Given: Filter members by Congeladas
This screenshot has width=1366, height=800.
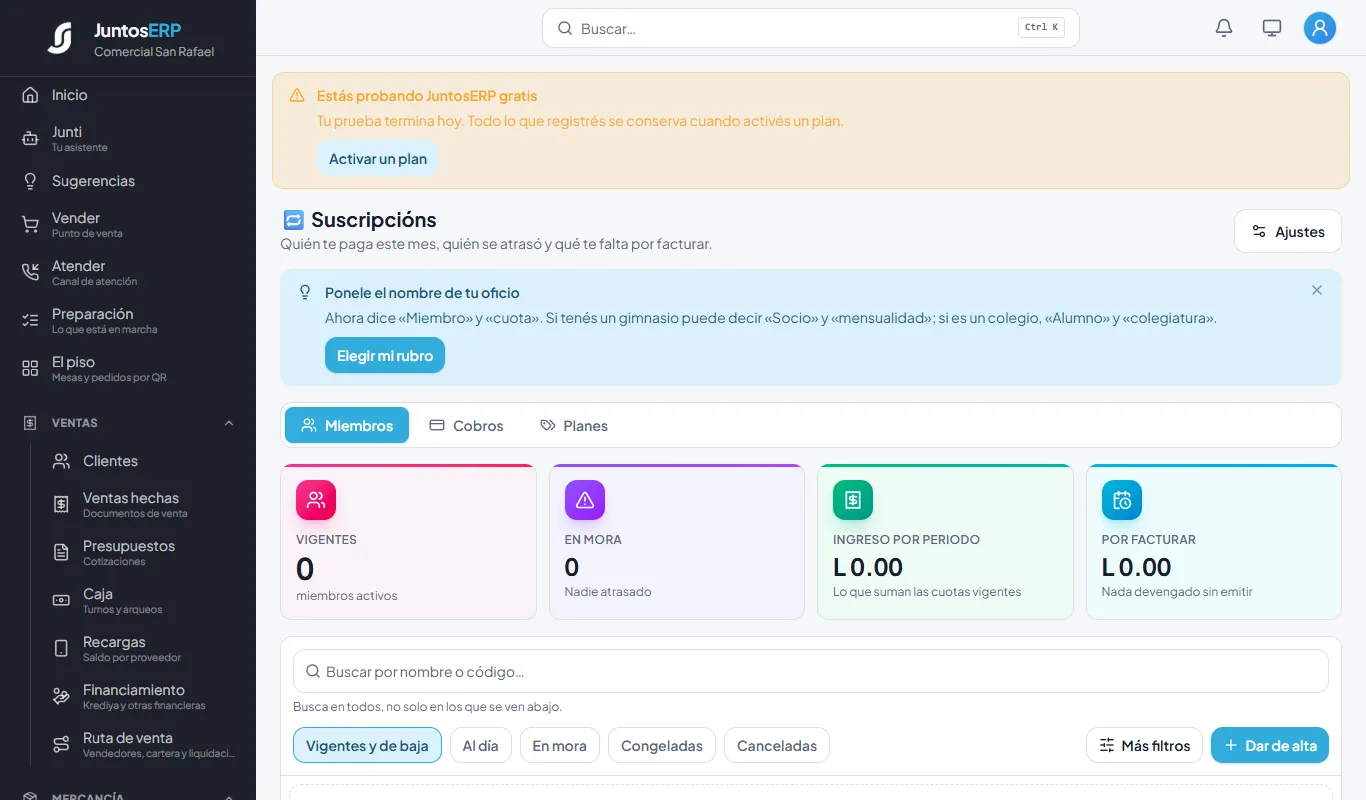Looking at the screenshot, I should 662,745.
